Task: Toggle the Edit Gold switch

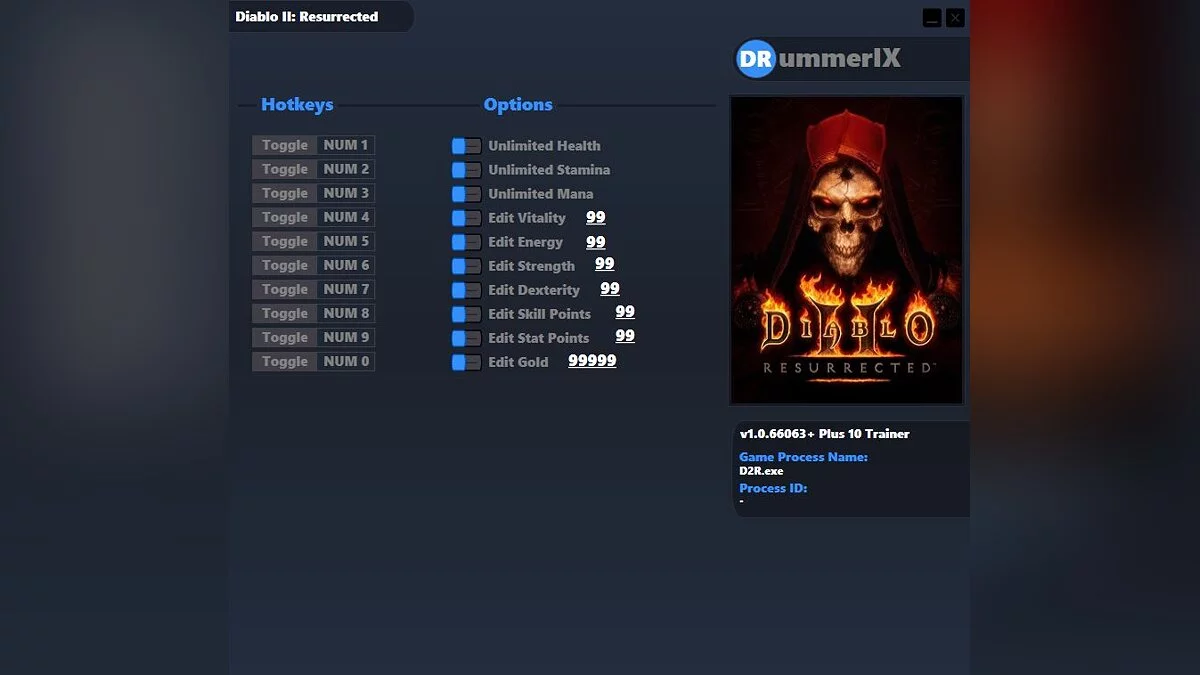Action: pos(466,362)
